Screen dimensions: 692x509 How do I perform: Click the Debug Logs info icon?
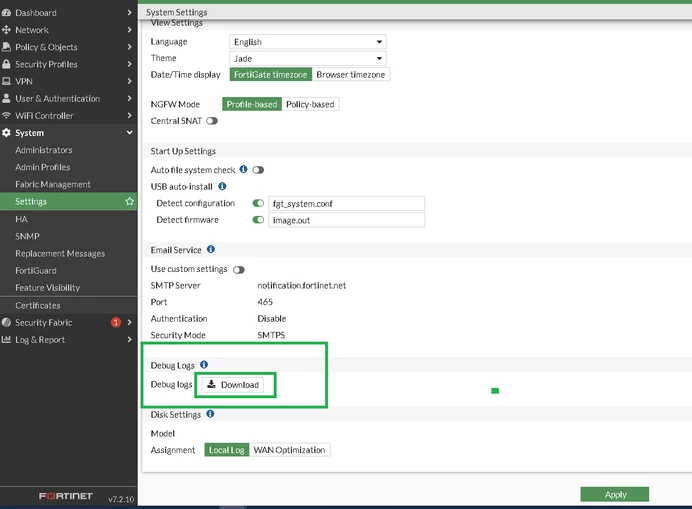click(x=204, y=365)
